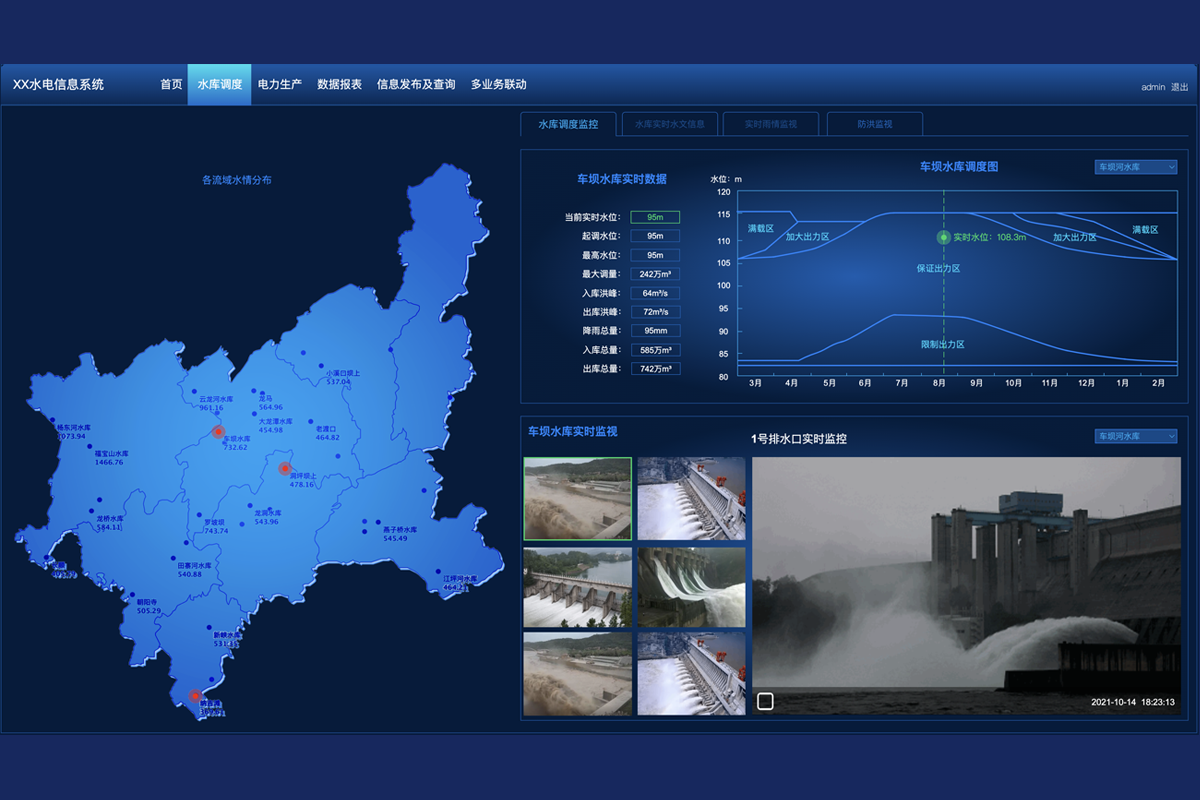Screen dimensions: 1200x800
Task: Click the 退出 logout link
Action: (x=1180, y=87)
